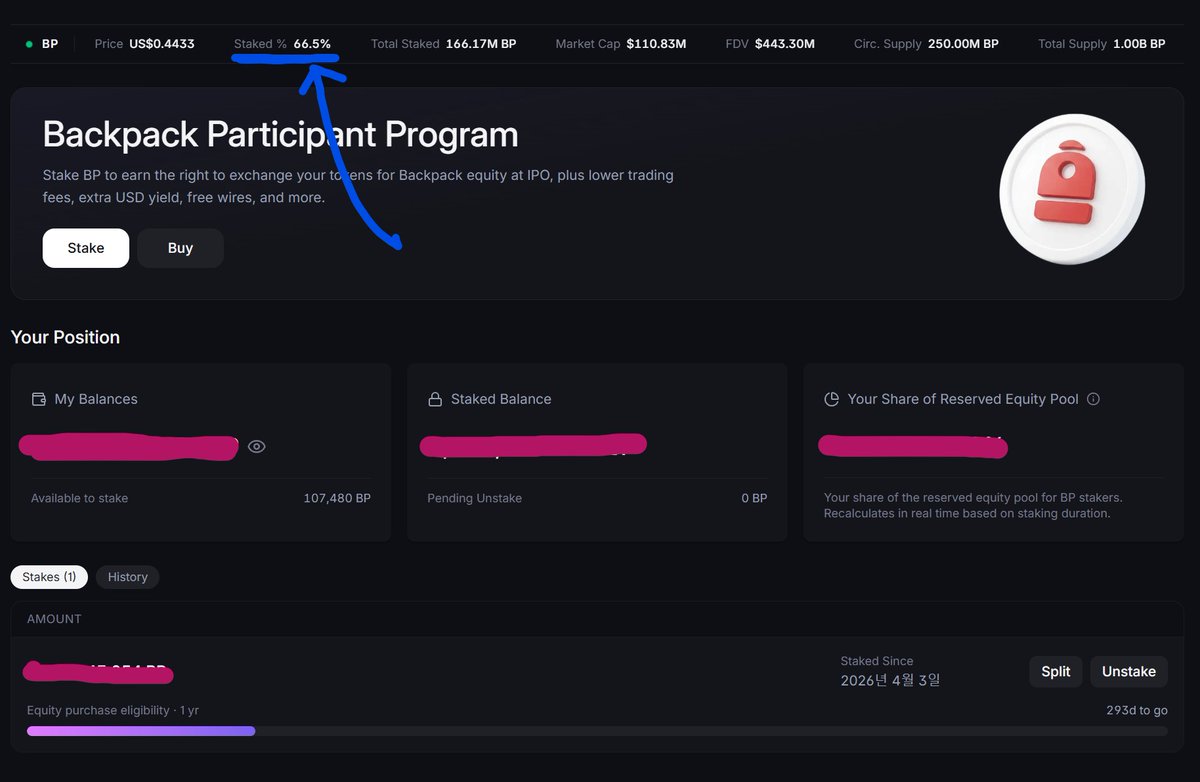The width and height of the screenshot is (1200, 782).
Task: Click the red backpack coin logo
Action: pos(1072,189)
